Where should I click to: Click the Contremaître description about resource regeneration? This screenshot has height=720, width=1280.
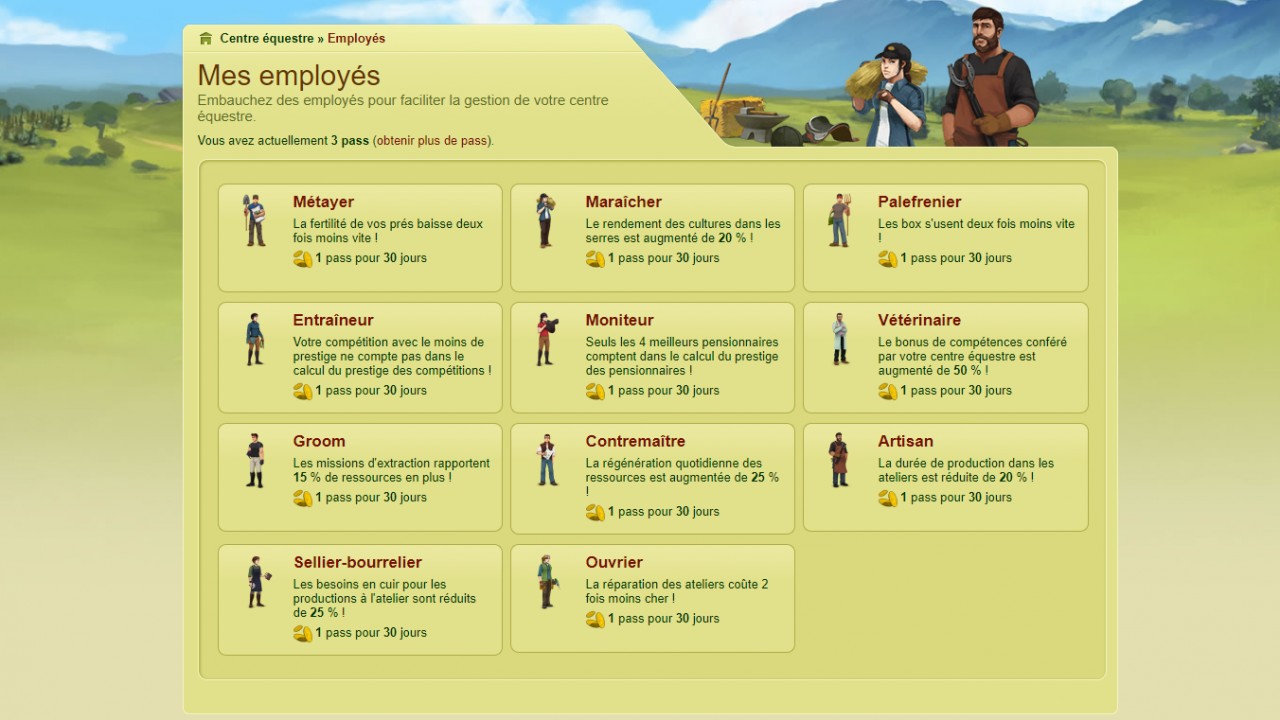(x=682, y=477)
